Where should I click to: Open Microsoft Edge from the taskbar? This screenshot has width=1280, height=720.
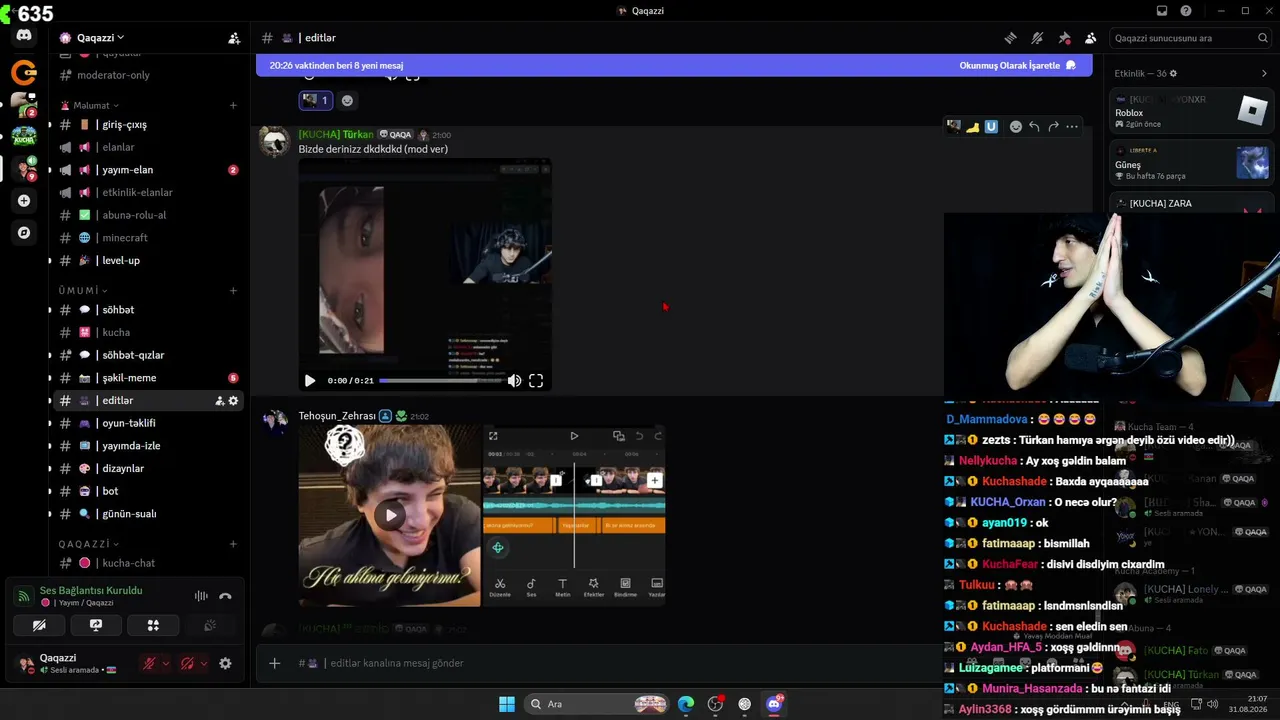click(686, 704)
